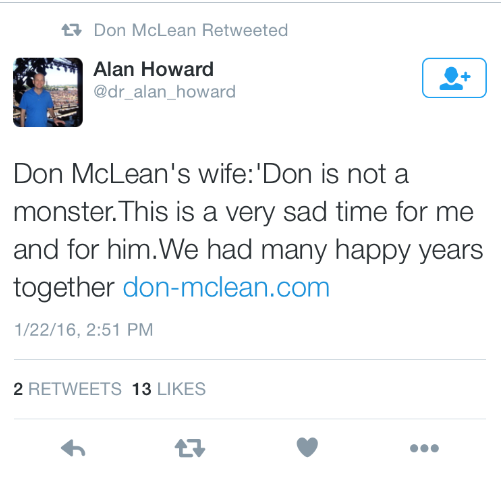The image size is (501, 478).
Task: Open more options via the three dots
Action: coord(424,448)
